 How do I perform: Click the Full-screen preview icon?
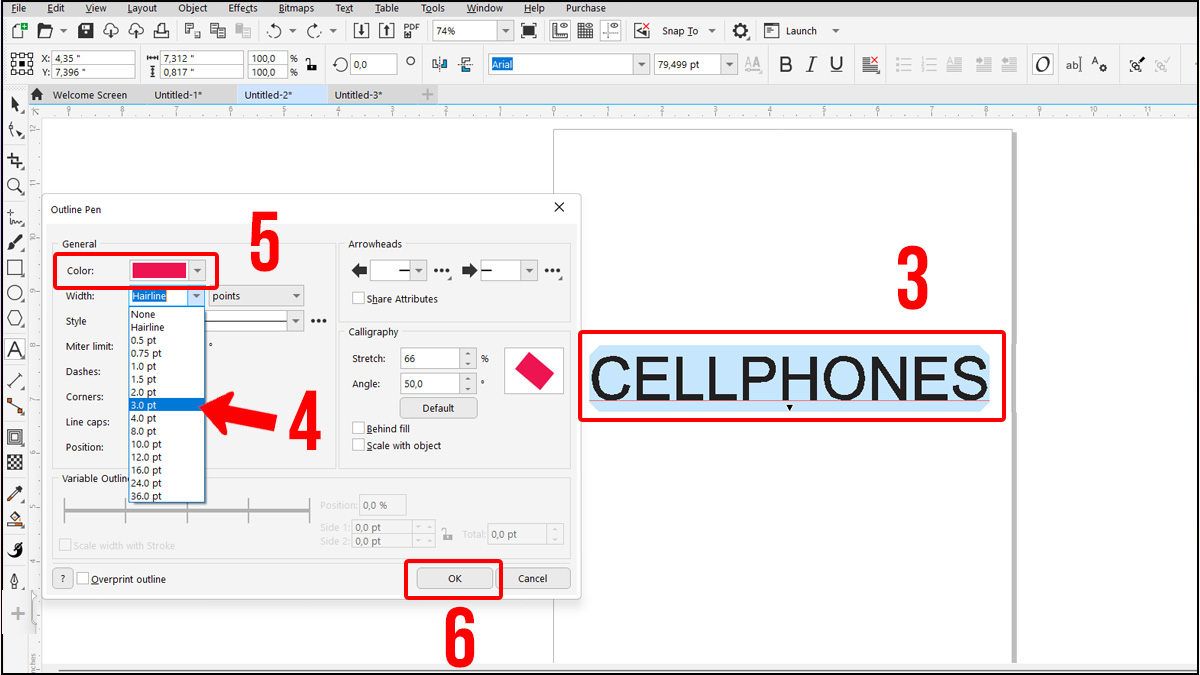pos(530,31)
